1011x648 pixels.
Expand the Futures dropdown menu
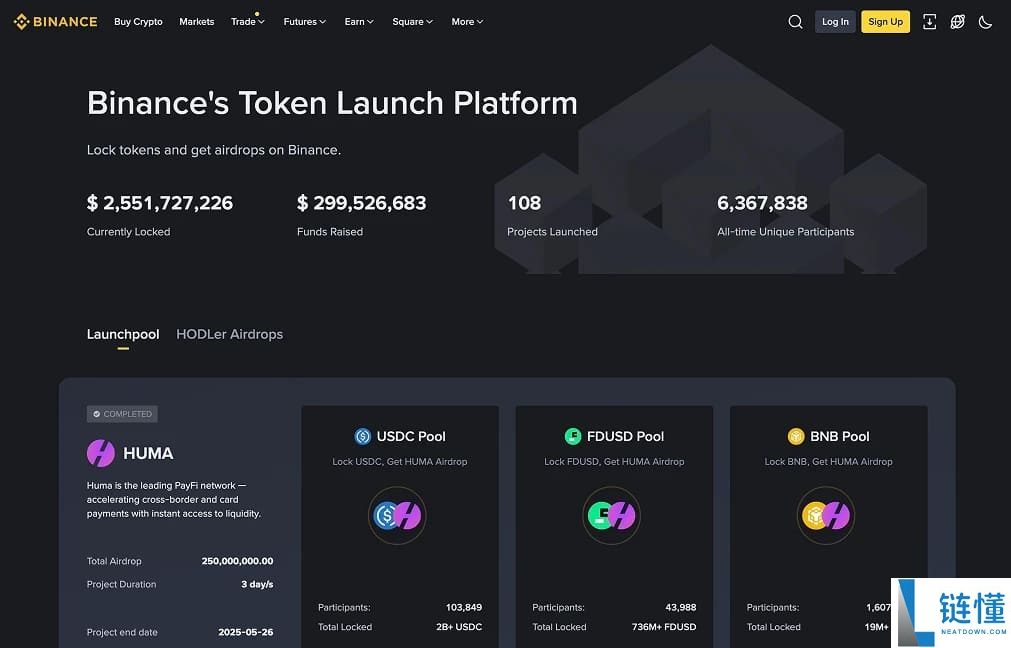pos(304,22)
